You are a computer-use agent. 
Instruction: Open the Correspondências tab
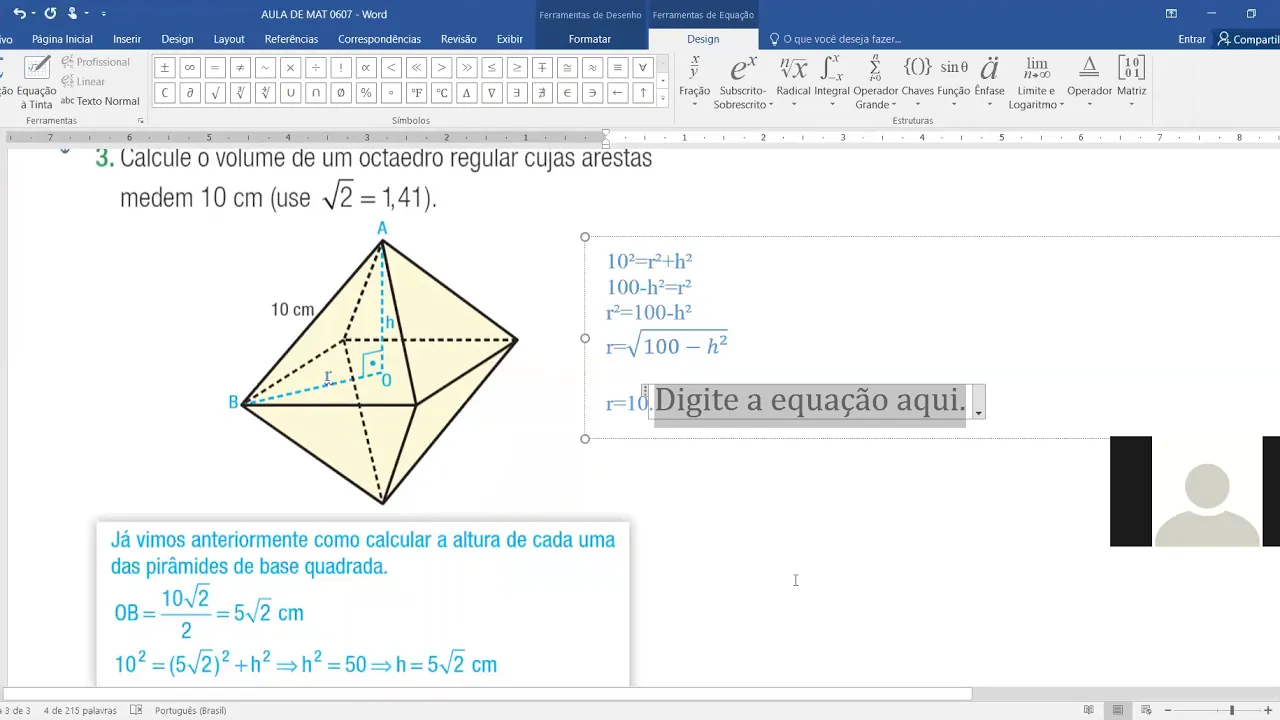379,39
